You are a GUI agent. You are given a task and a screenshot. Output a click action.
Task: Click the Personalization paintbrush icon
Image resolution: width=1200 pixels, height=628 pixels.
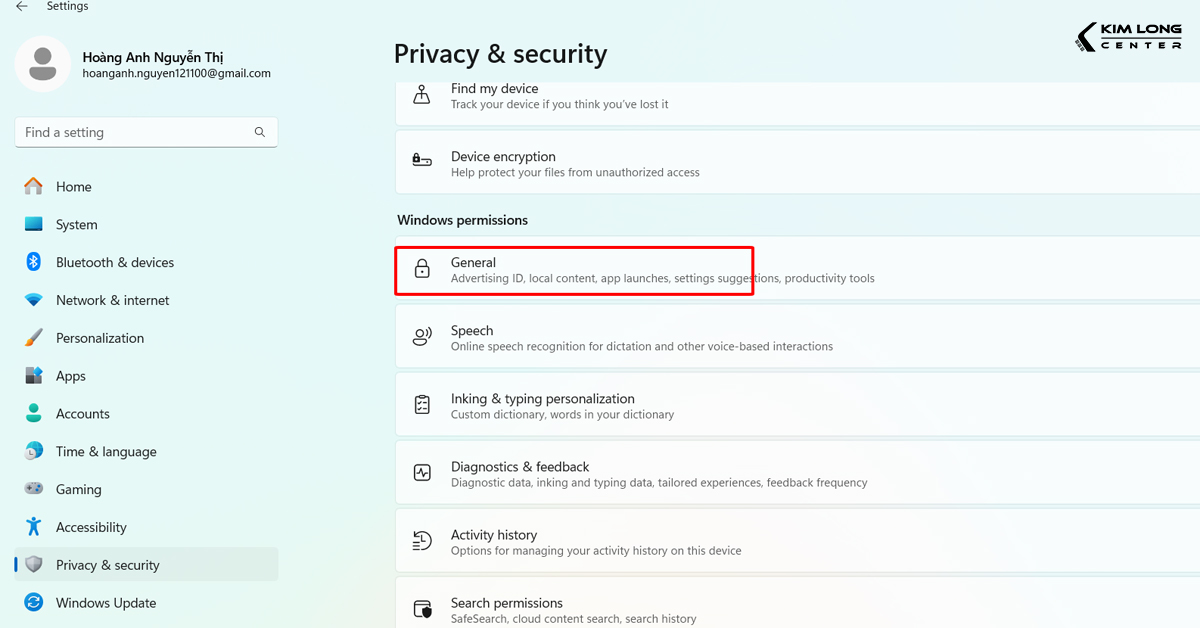point(34,338)
